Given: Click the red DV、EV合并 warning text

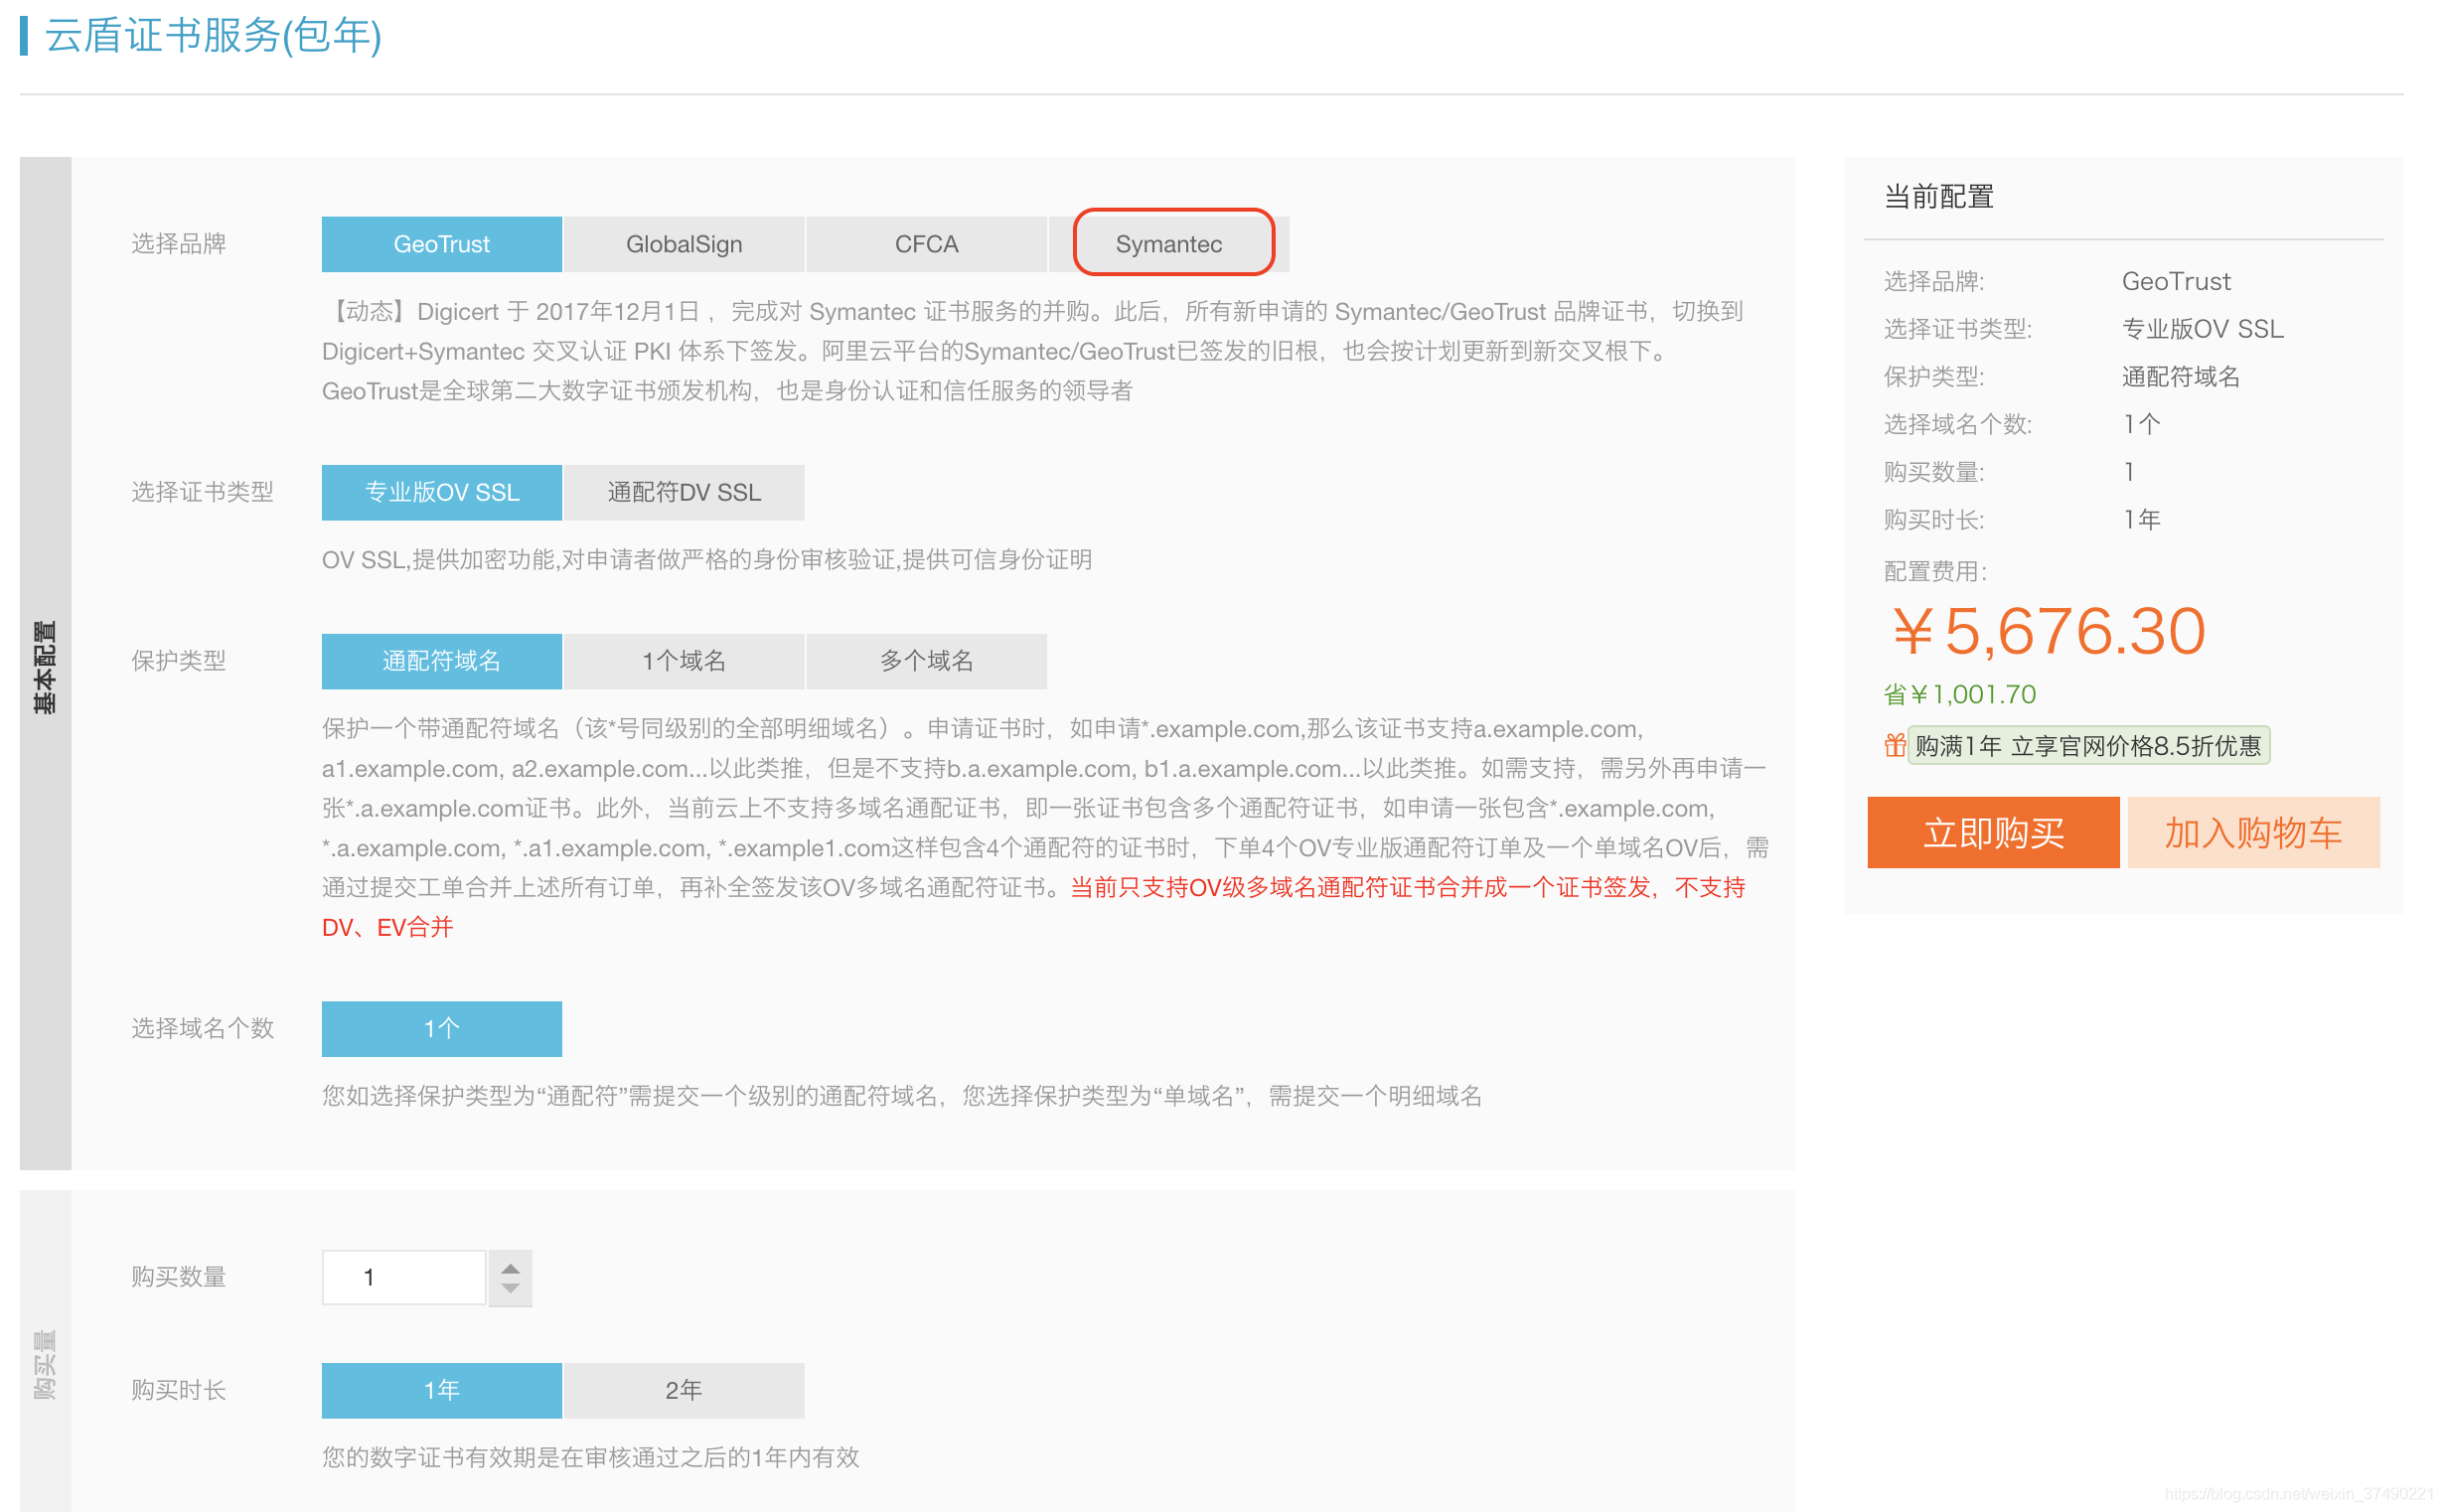Looking at the screenshot, I should (388, 927).
